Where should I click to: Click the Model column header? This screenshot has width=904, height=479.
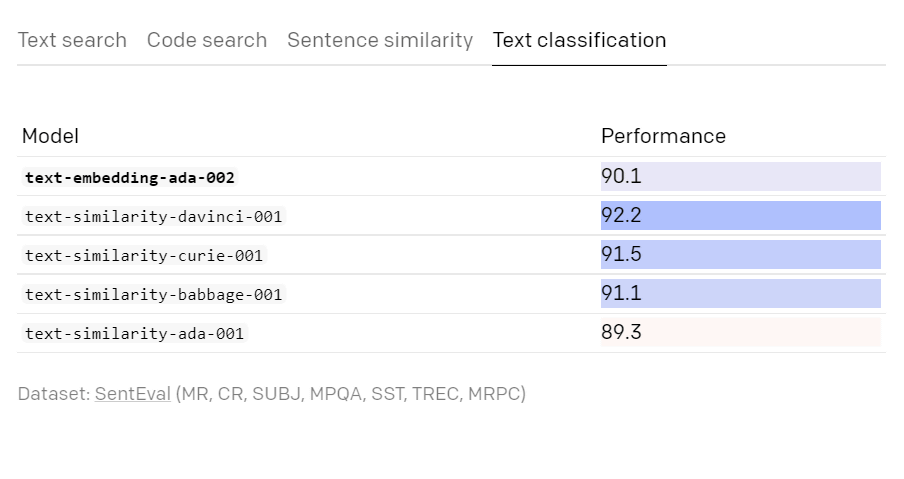click(50, 136)
